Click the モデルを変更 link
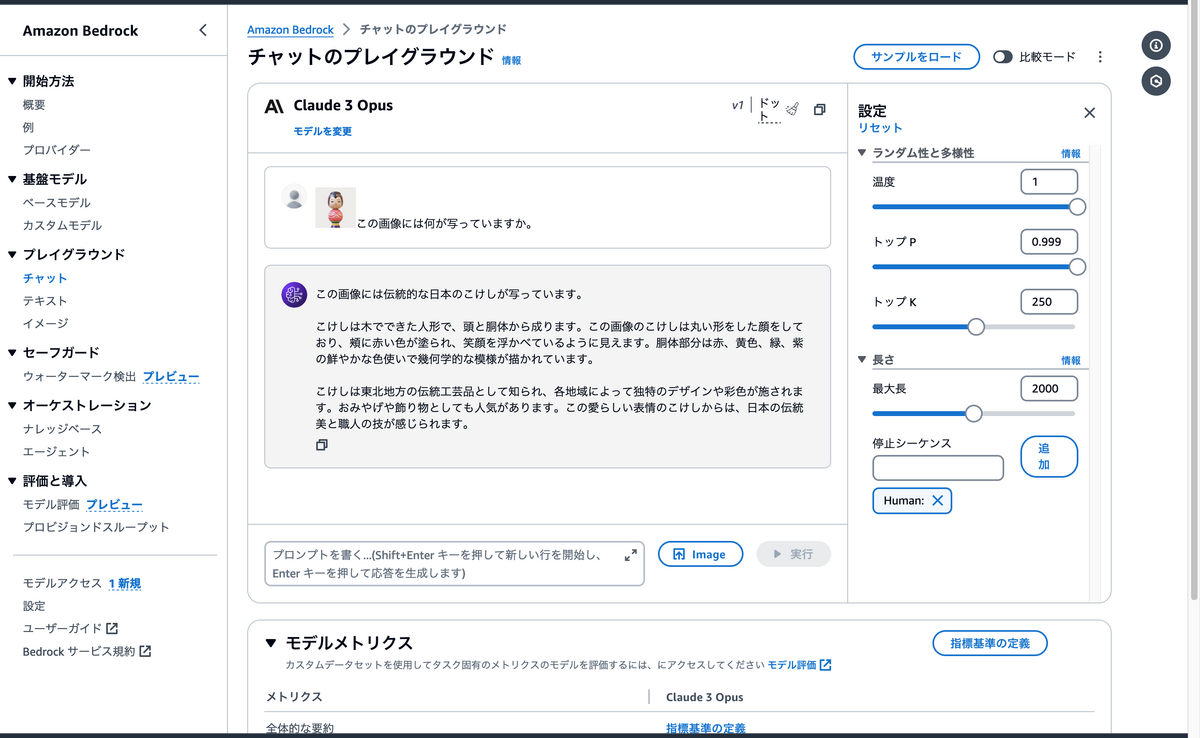Viewport: 1200px width, 738px height. pos(322,131)
